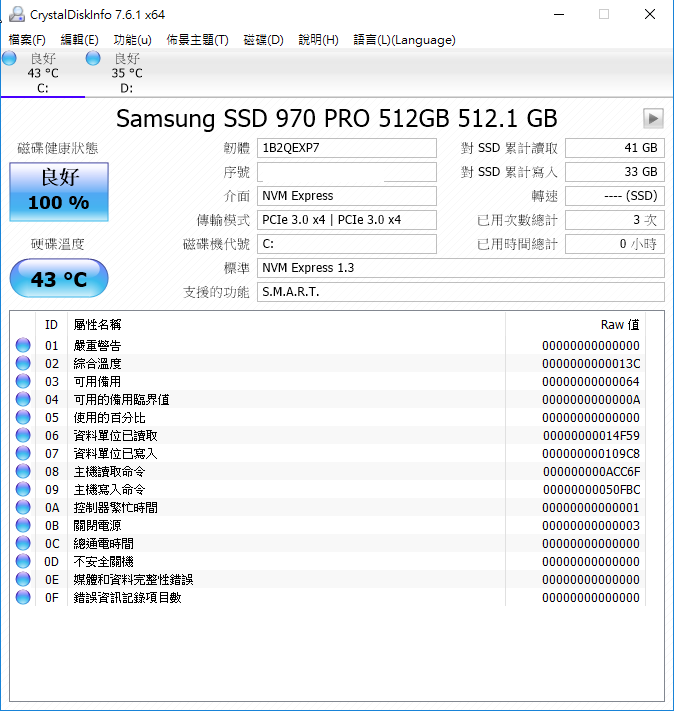This screenshot has height=711, width=674.
Task: Open the 檔案(F) menu
Action: (27, 40)
